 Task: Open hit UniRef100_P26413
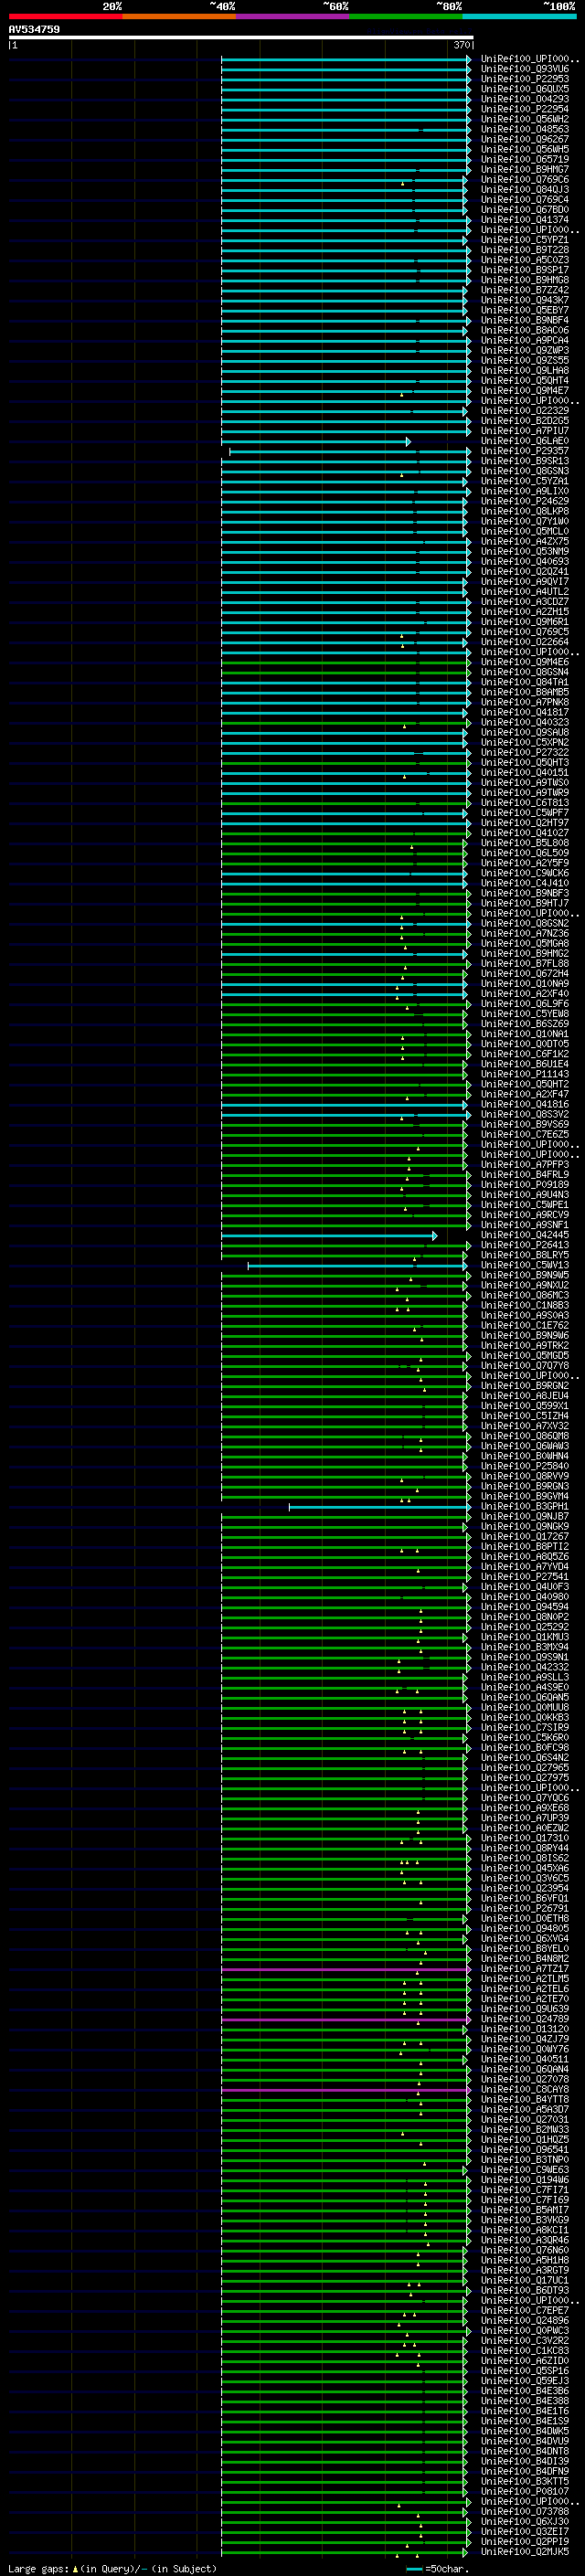525,1245
